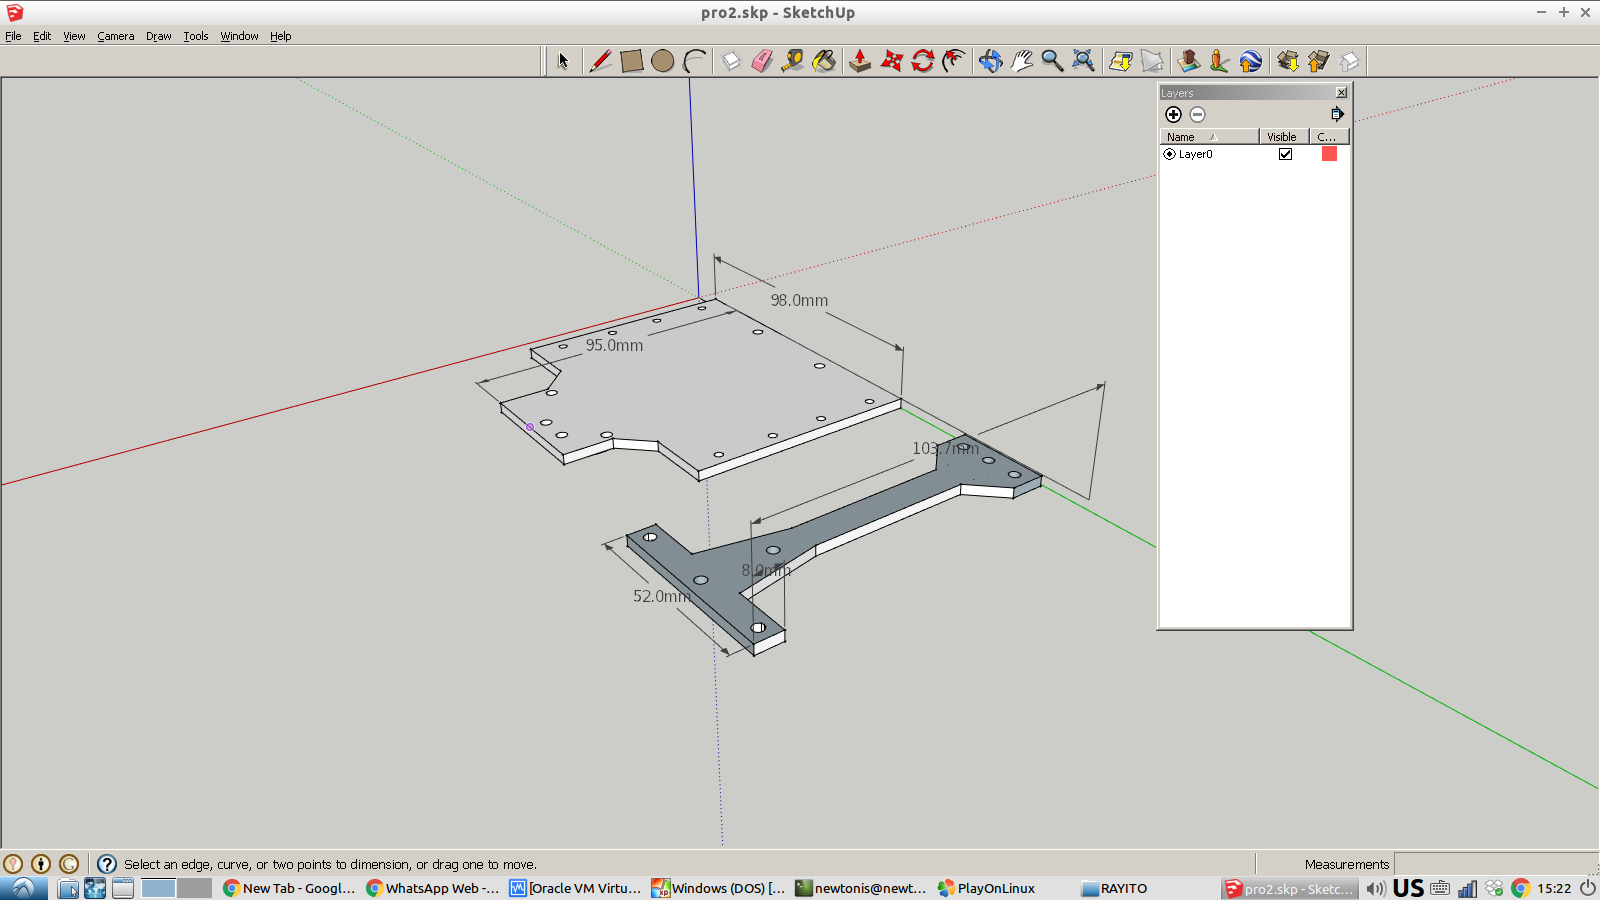The height and width of the screenshot is (900, 1600).
Task: Activate the Rotate tool
Action: click(x=922, y=61)
